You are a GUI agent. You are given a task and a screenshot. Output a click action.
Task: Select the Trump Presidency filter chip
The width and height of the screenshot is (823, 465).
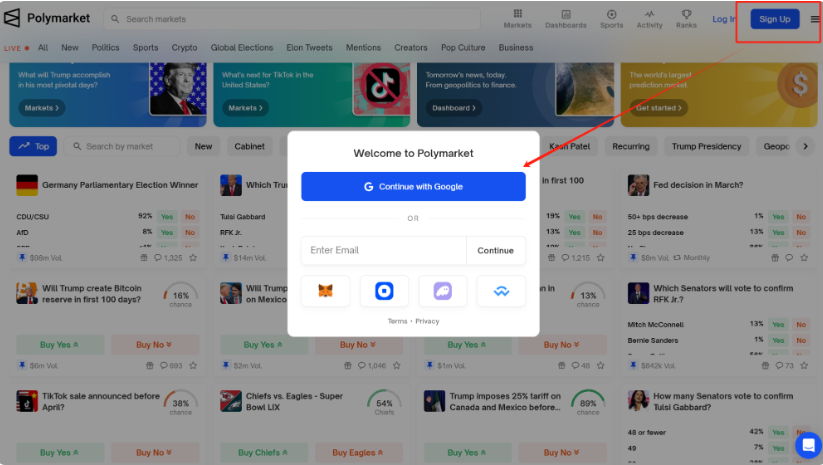706,146
